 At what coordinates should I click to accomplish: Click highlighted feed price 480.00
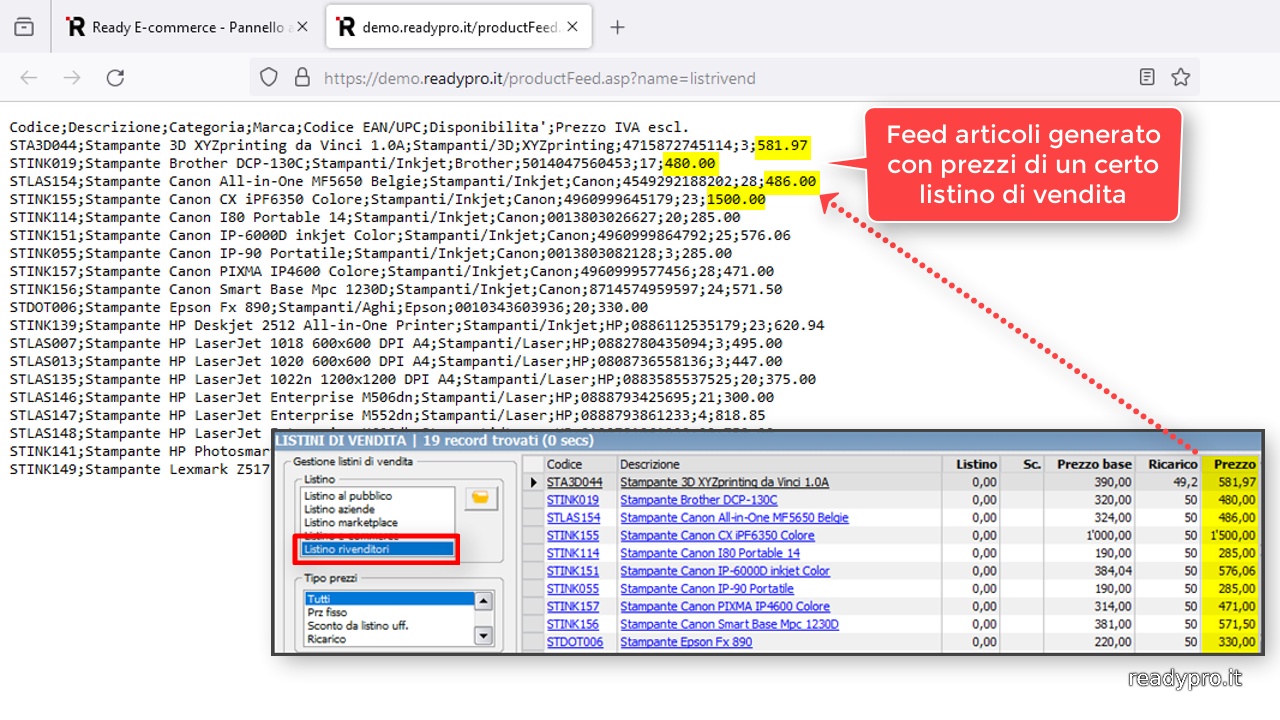click(x=690, y=163)
